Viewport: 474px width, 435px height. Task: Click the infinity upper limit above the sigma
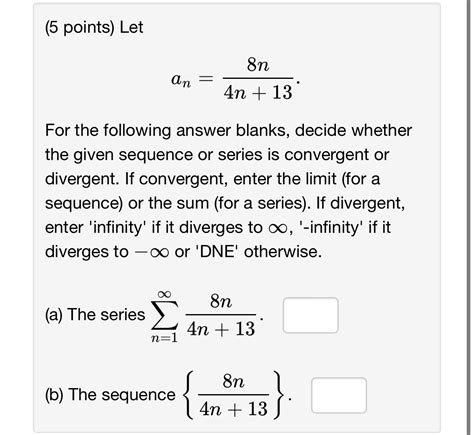(165, 294)
